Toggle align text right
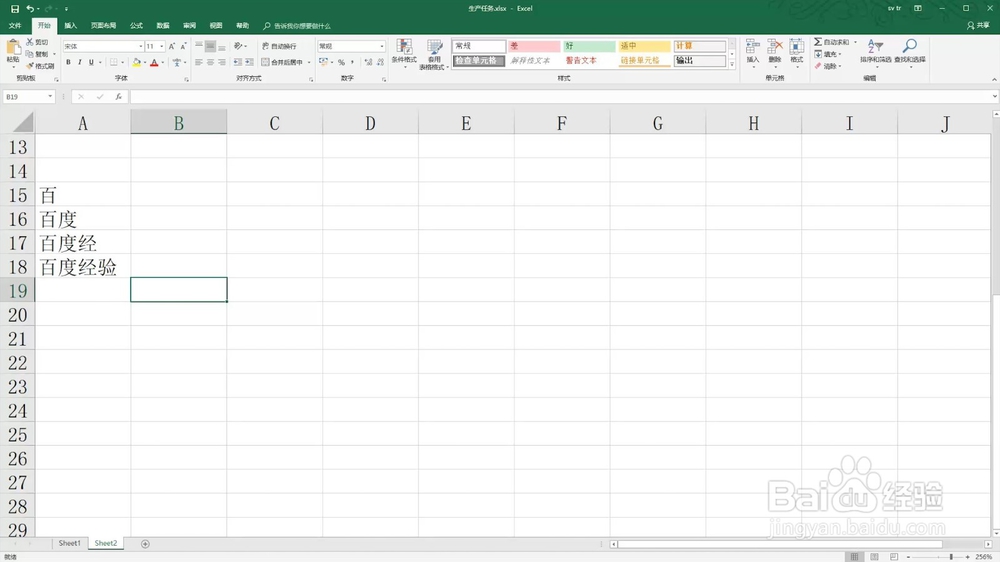The image size is (1000, 562). coord(221,63)
